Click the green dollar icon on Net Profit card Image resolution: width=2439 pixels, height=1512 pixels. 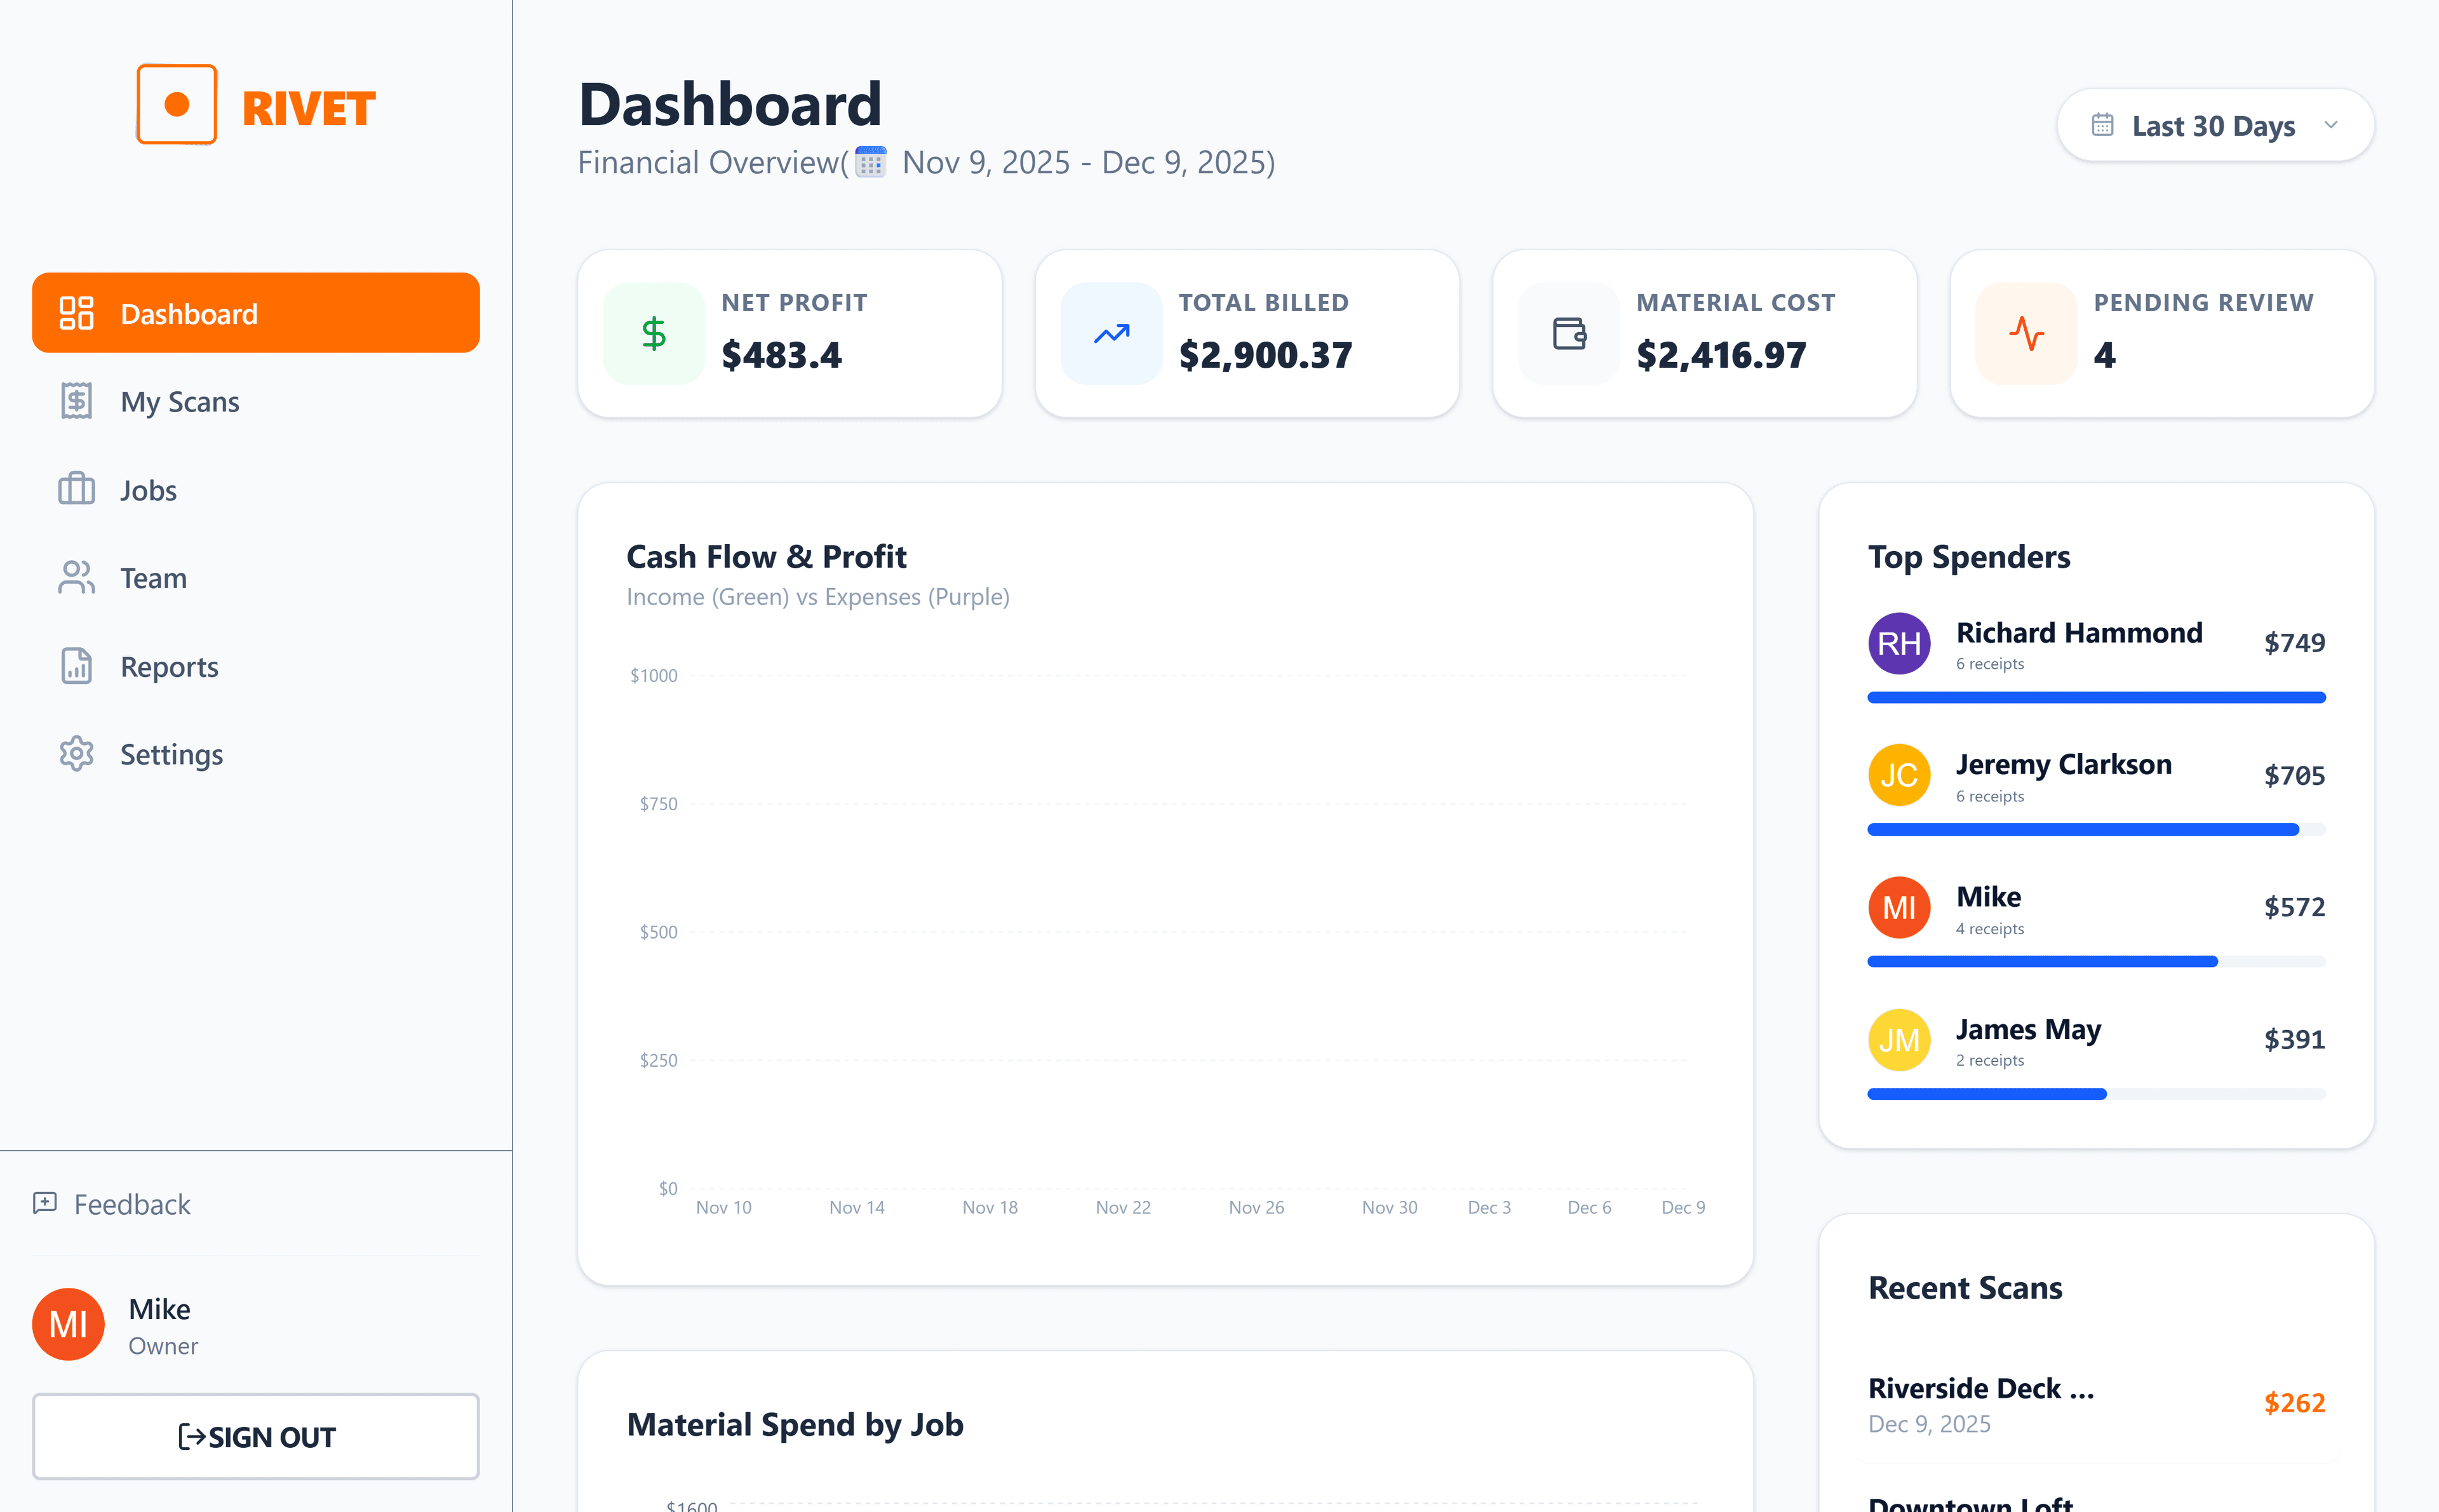point(654,333)
